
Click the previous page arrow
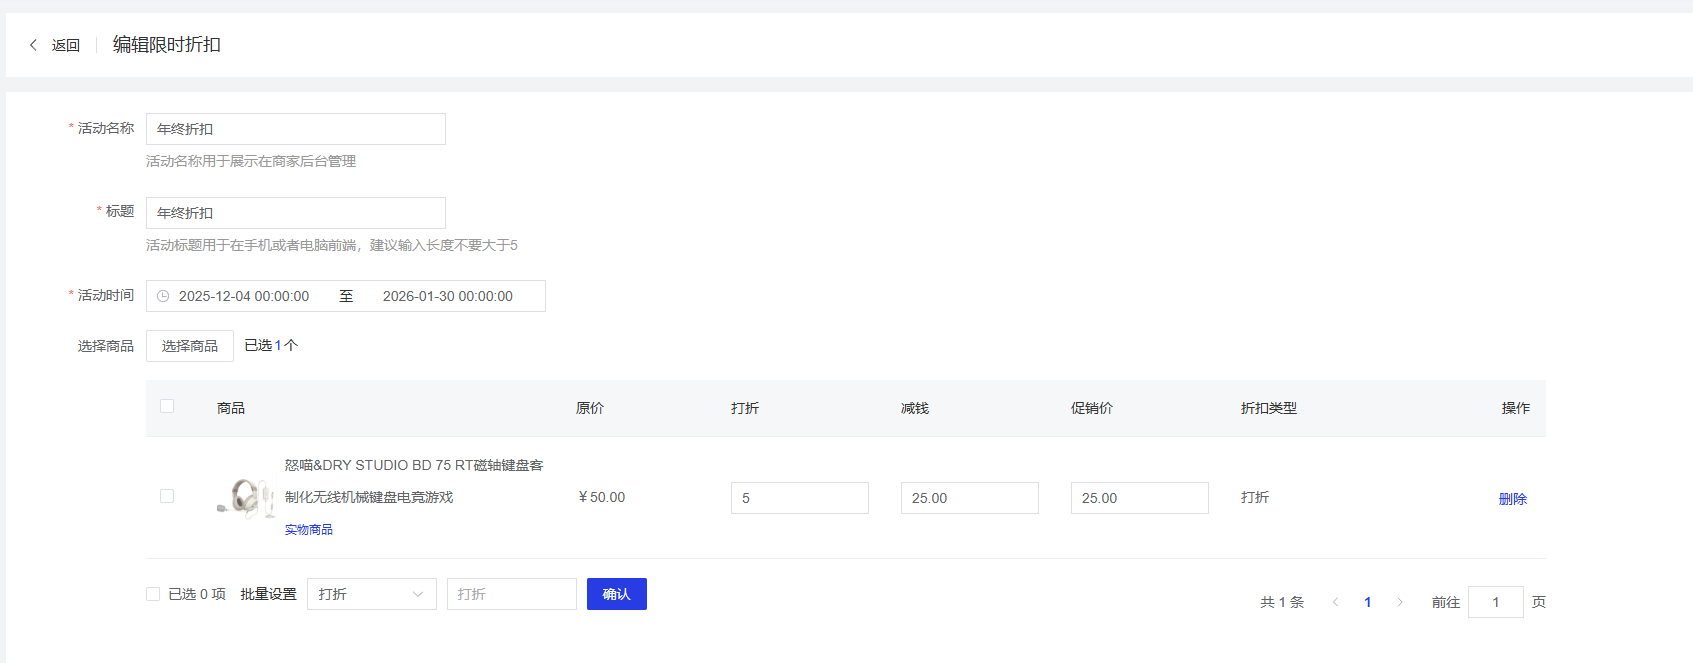[x=1335, y=602]
